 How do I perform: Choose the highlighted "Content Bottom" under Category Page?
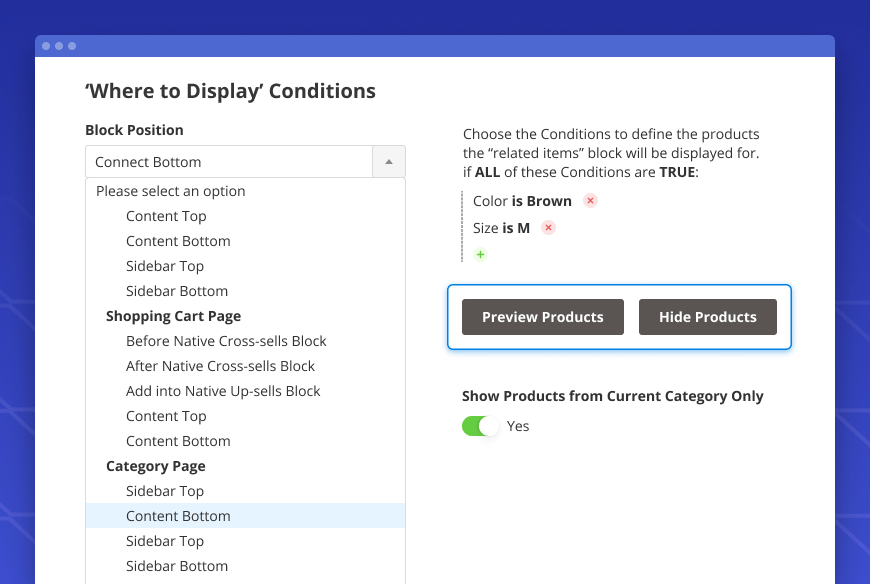tap(178, 515)
